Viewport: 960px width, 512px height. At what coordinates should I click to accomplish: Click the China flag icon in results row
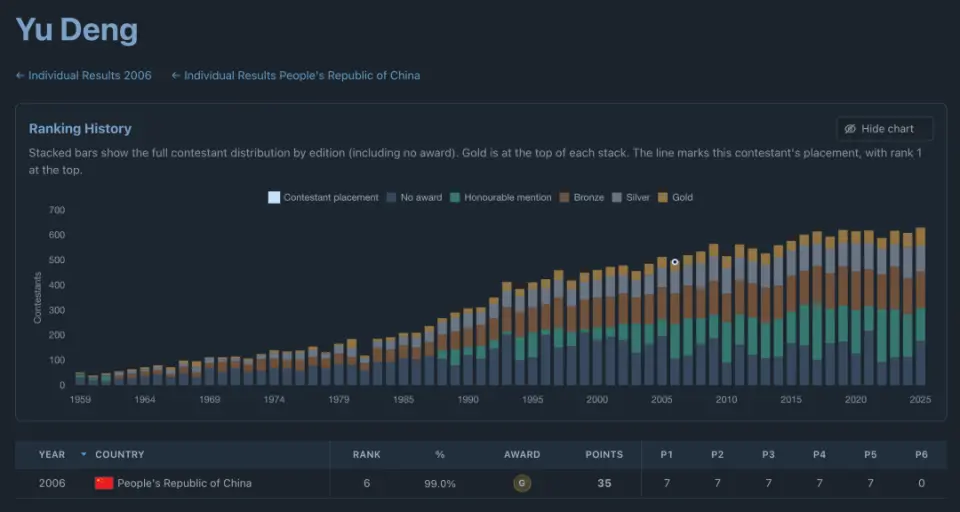coord(104,483)
